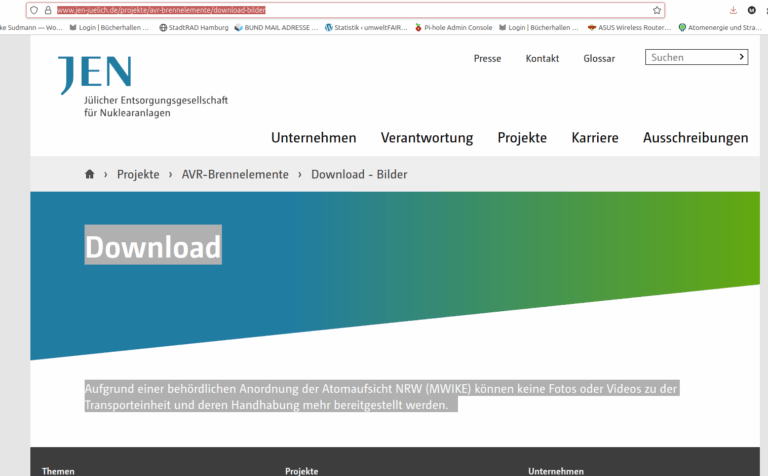This screenshot has width=768, height=476.
Task: Click Download - Bilder breadcrumb entry
Action: click(359, 174)
